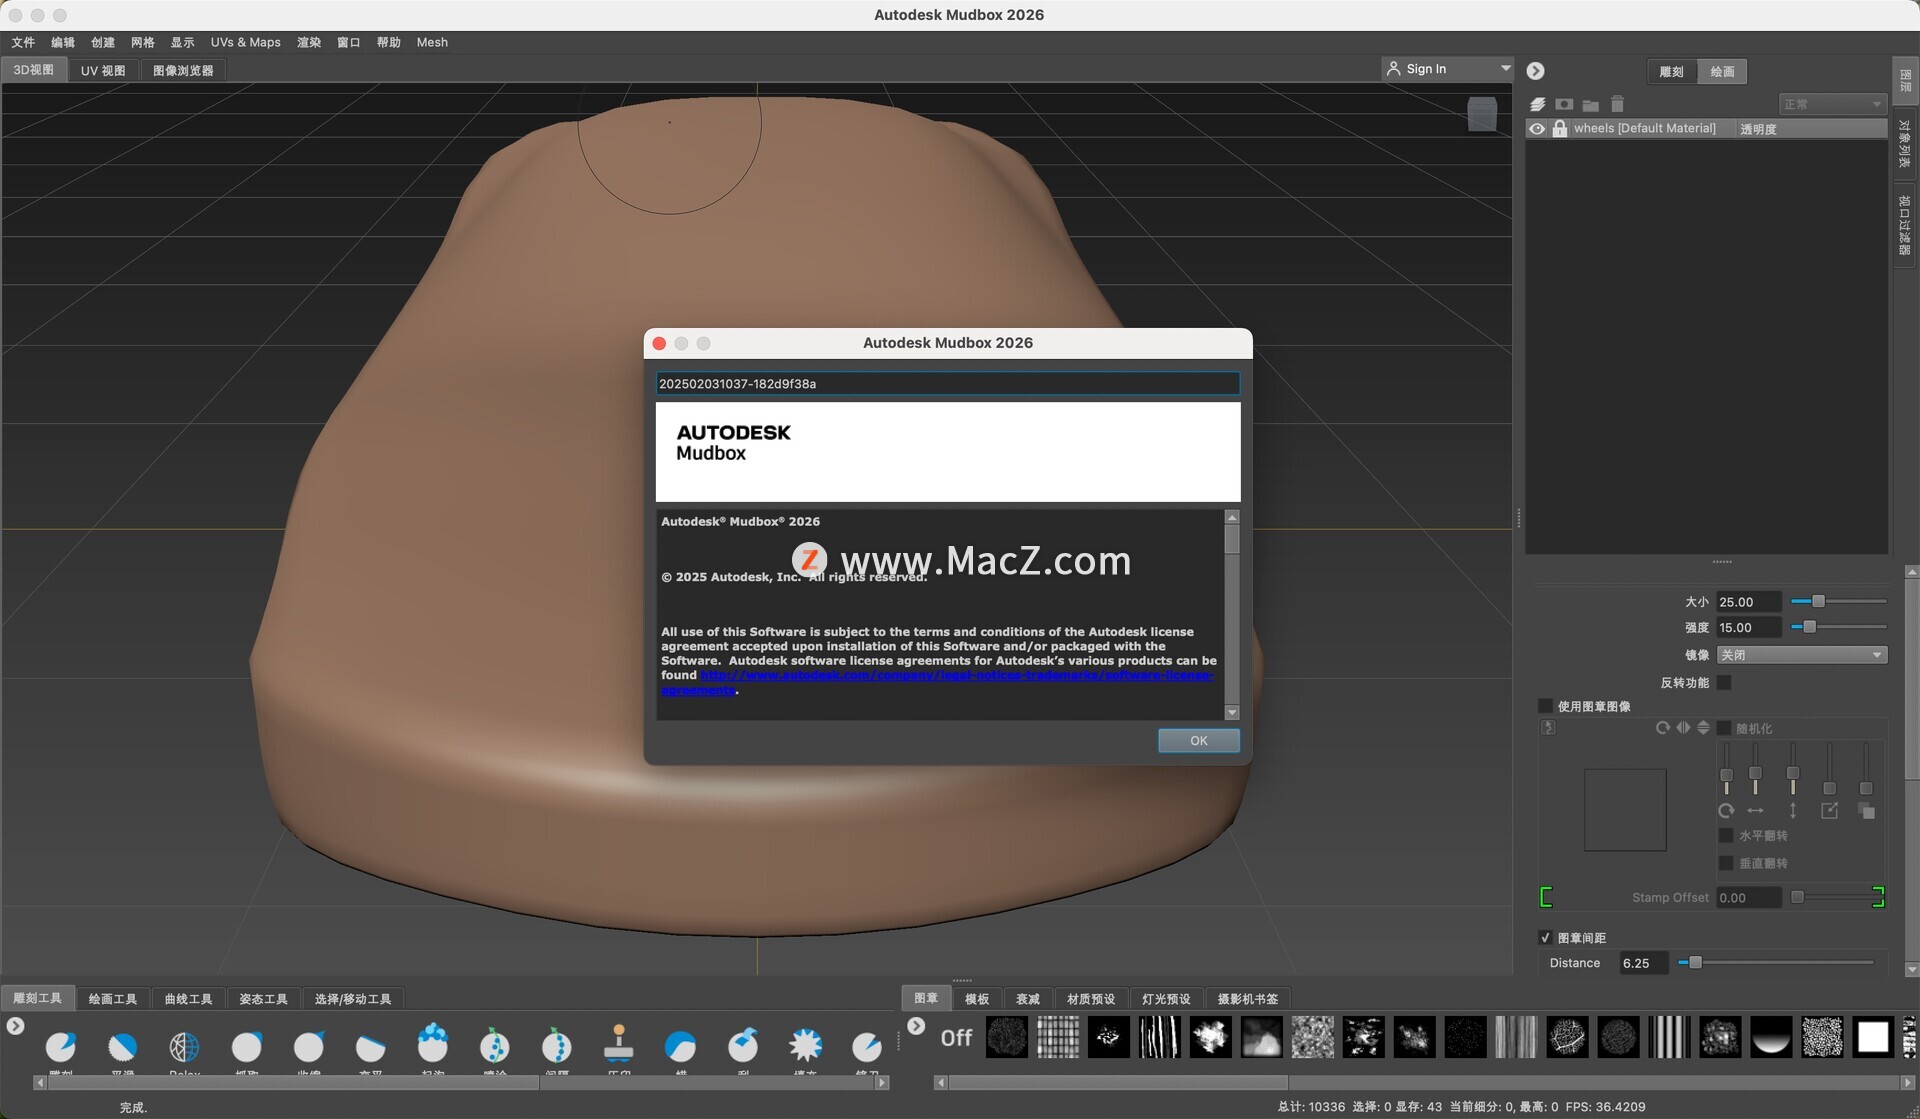1920x1119 pixels.
Task: Click the Distance value field 6.25
Action: 1643,963
